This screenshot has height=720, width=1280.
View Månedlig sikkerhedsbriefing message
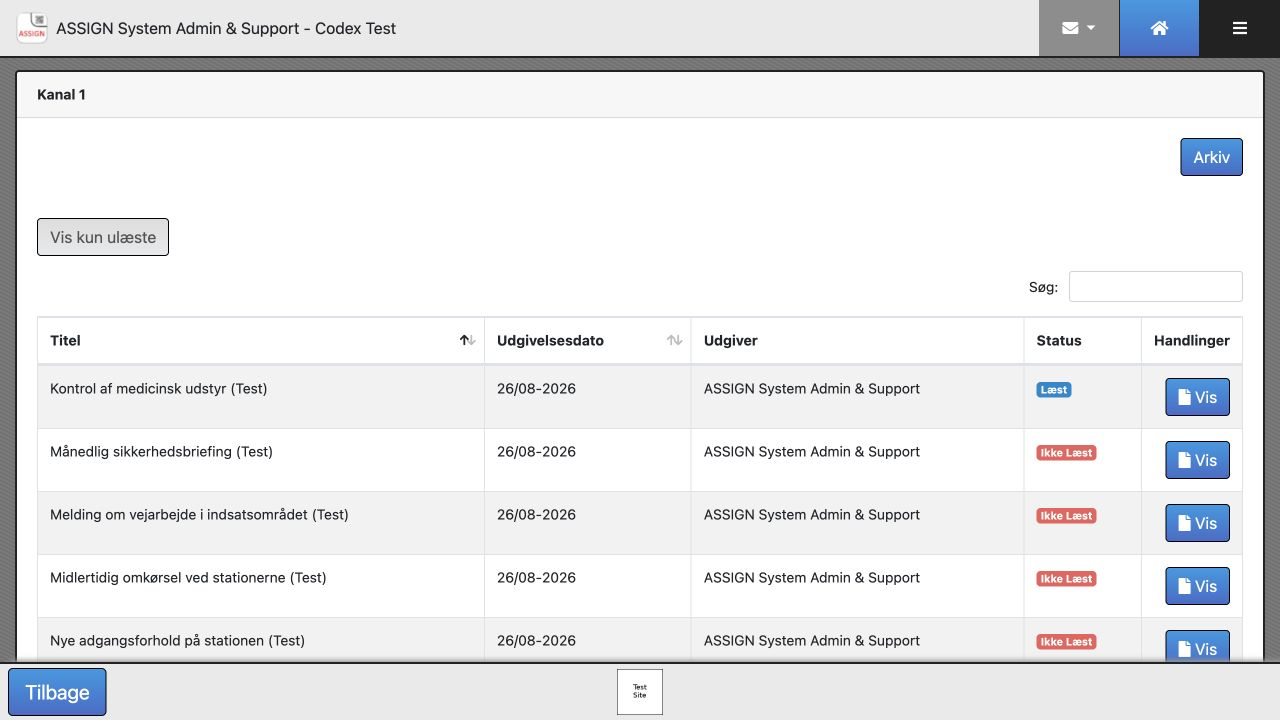pyautogui.click(x=1197, y=460)
